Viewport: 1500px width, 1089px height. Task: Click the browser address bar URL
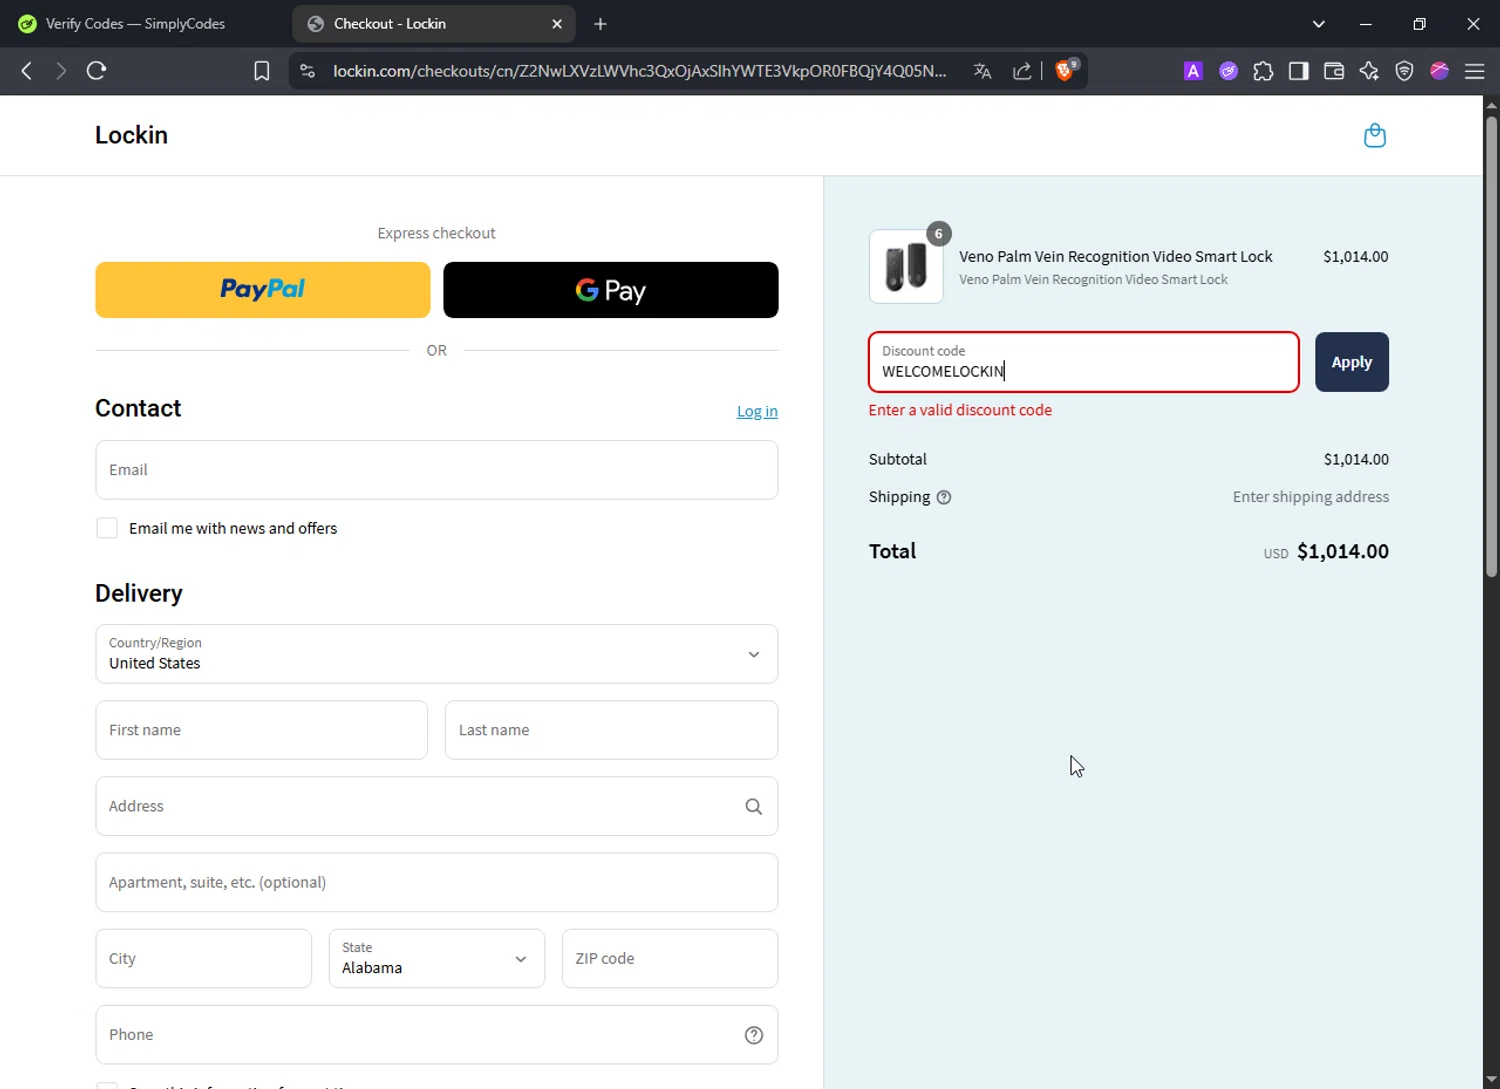pyautogui.click(x=640, y=71)
